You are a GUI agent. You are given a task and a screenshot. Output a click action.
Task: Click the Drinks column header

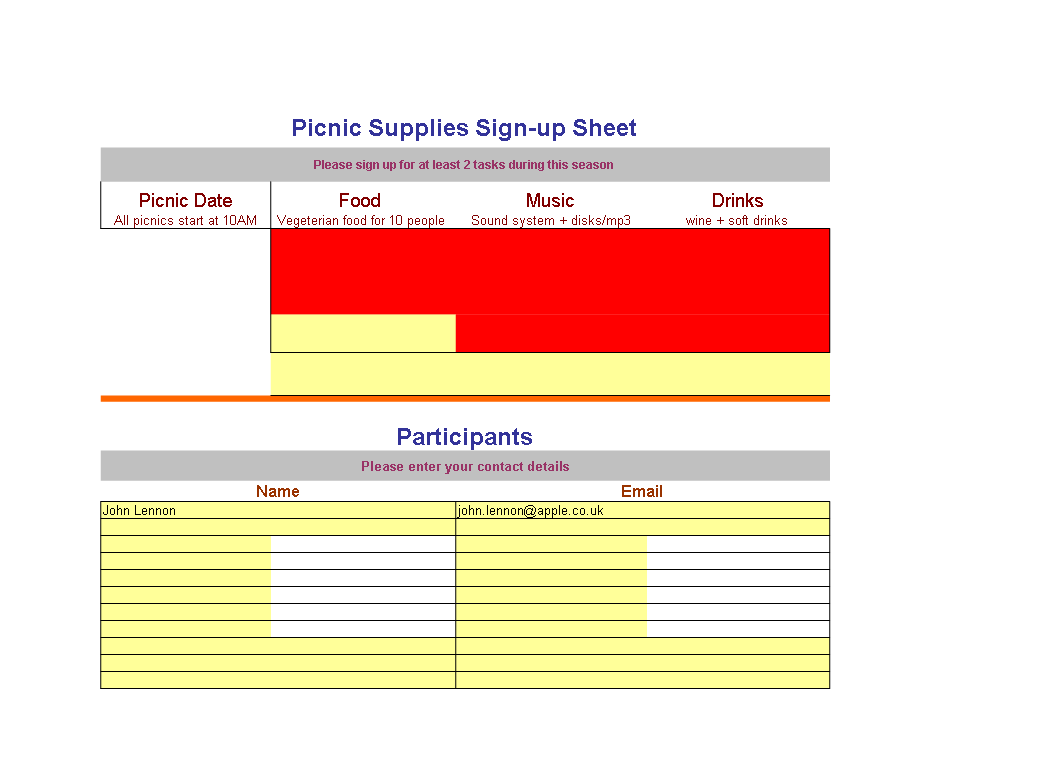[x=737, y=200]
